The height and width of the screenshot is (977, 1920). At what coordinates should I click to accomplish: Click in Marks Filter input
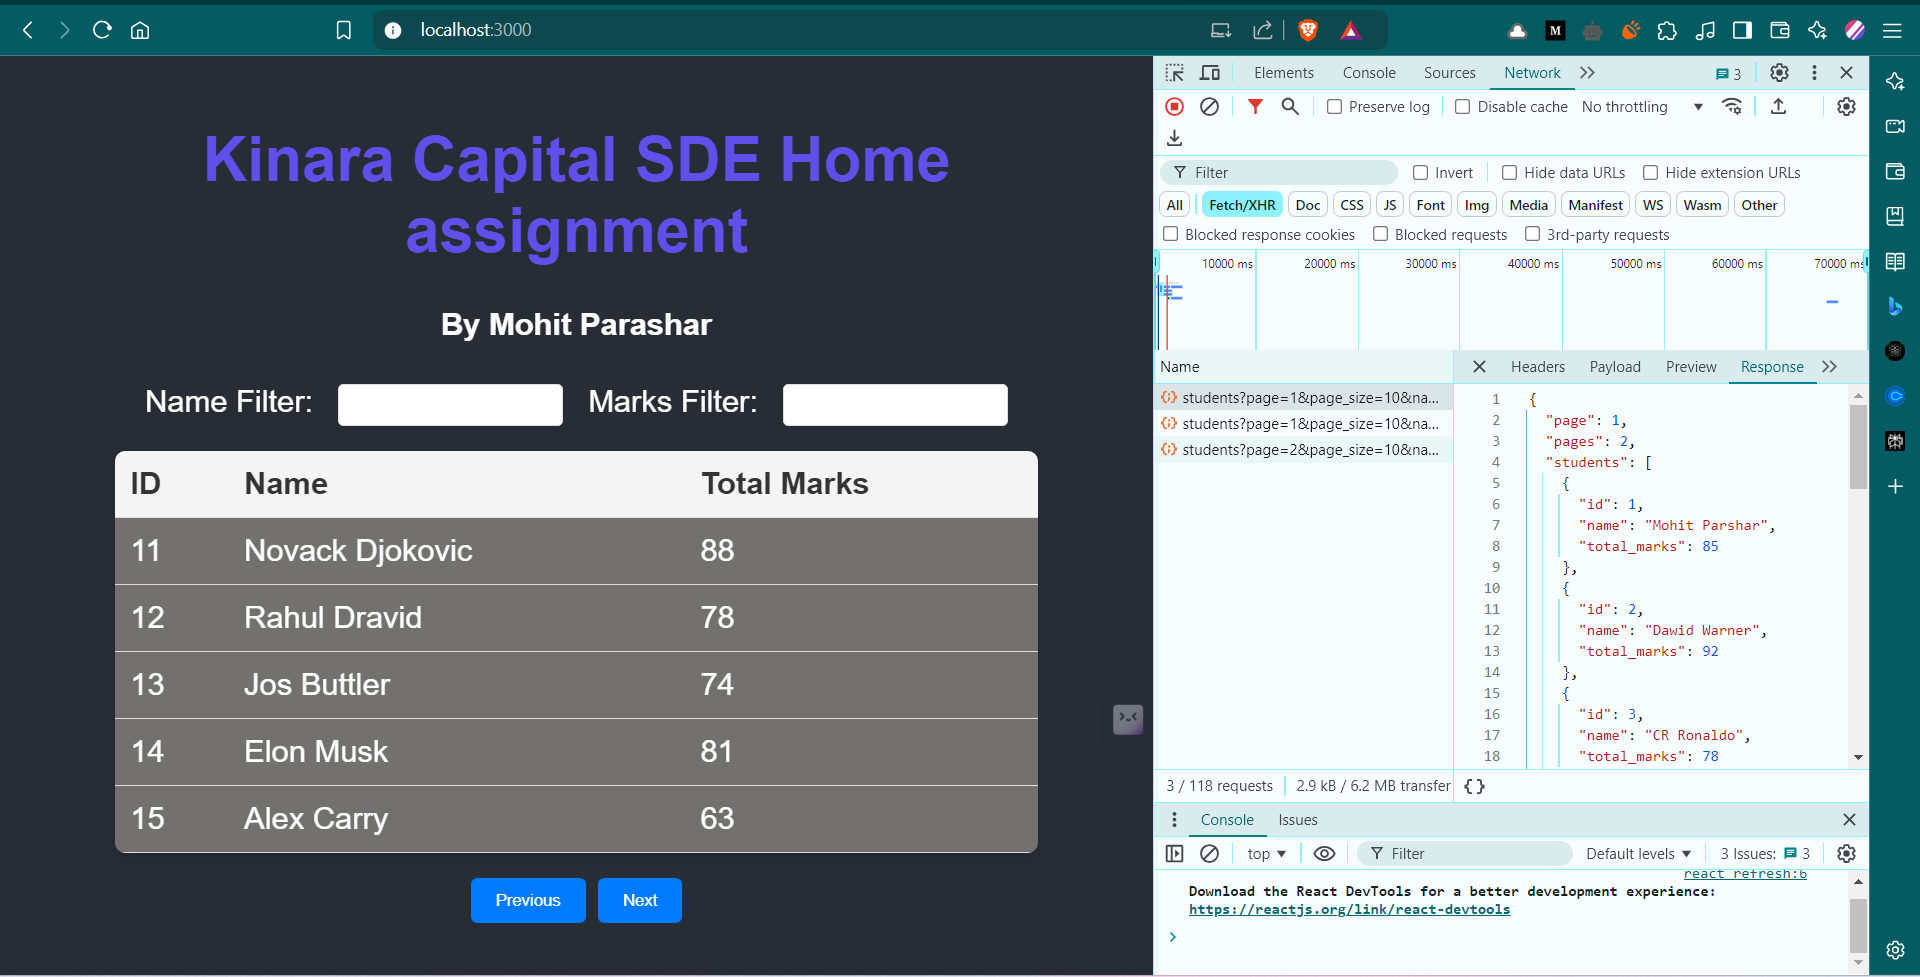tap(895, 405)
